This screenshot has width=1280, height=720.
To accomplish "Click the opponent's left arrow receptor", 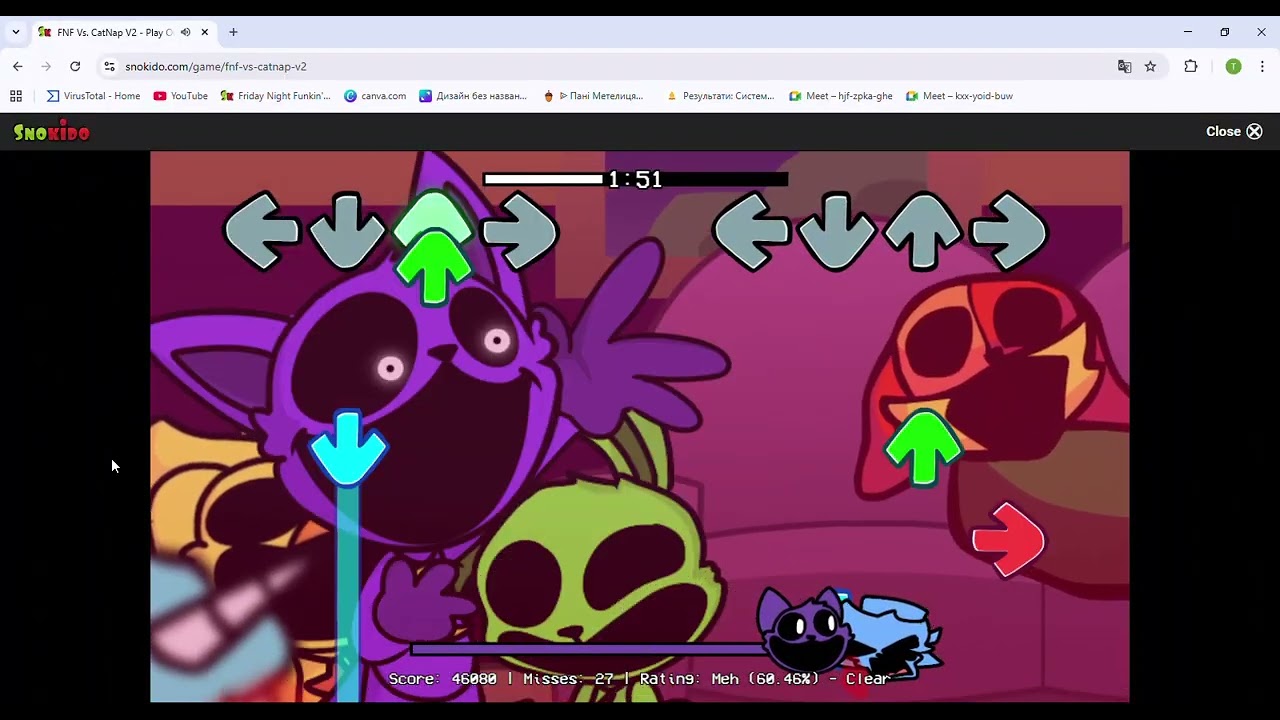I will 262,231.
